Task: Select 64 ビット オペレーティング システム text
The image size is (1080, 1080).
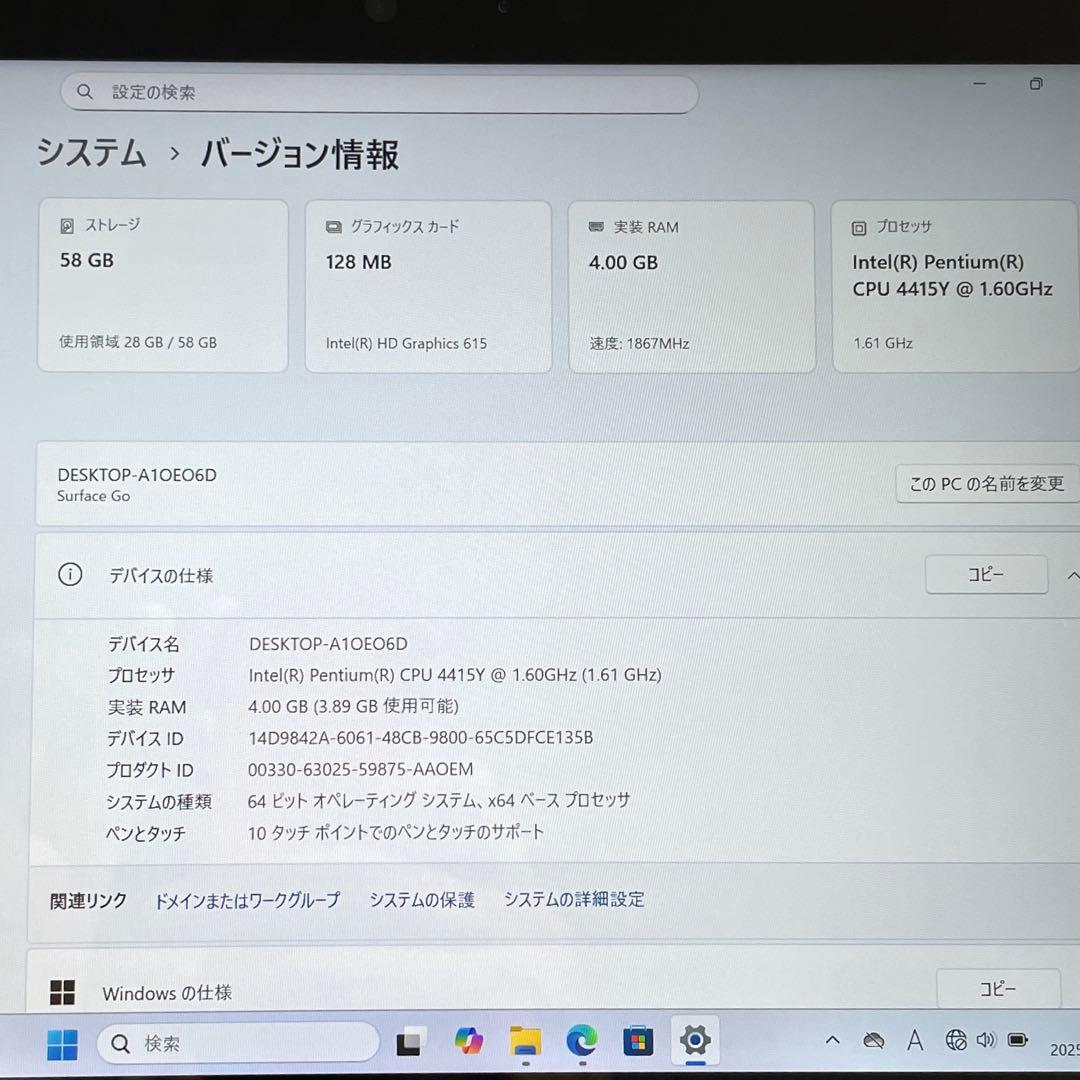Action: coord(439,800)
